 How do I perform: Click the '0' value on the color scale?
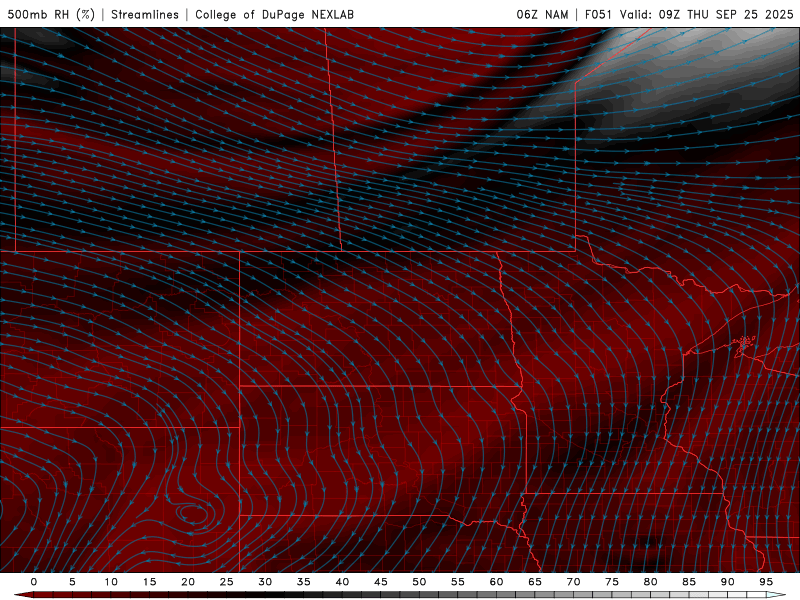34,582
